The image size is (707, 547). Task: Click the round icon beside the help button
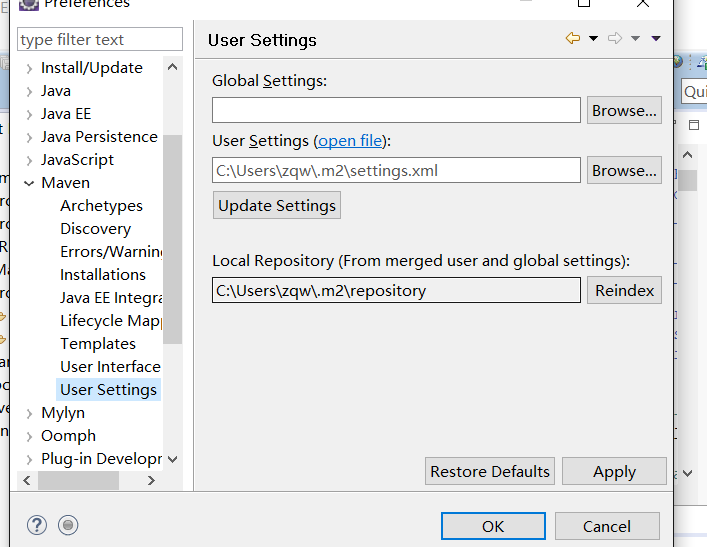68,525
